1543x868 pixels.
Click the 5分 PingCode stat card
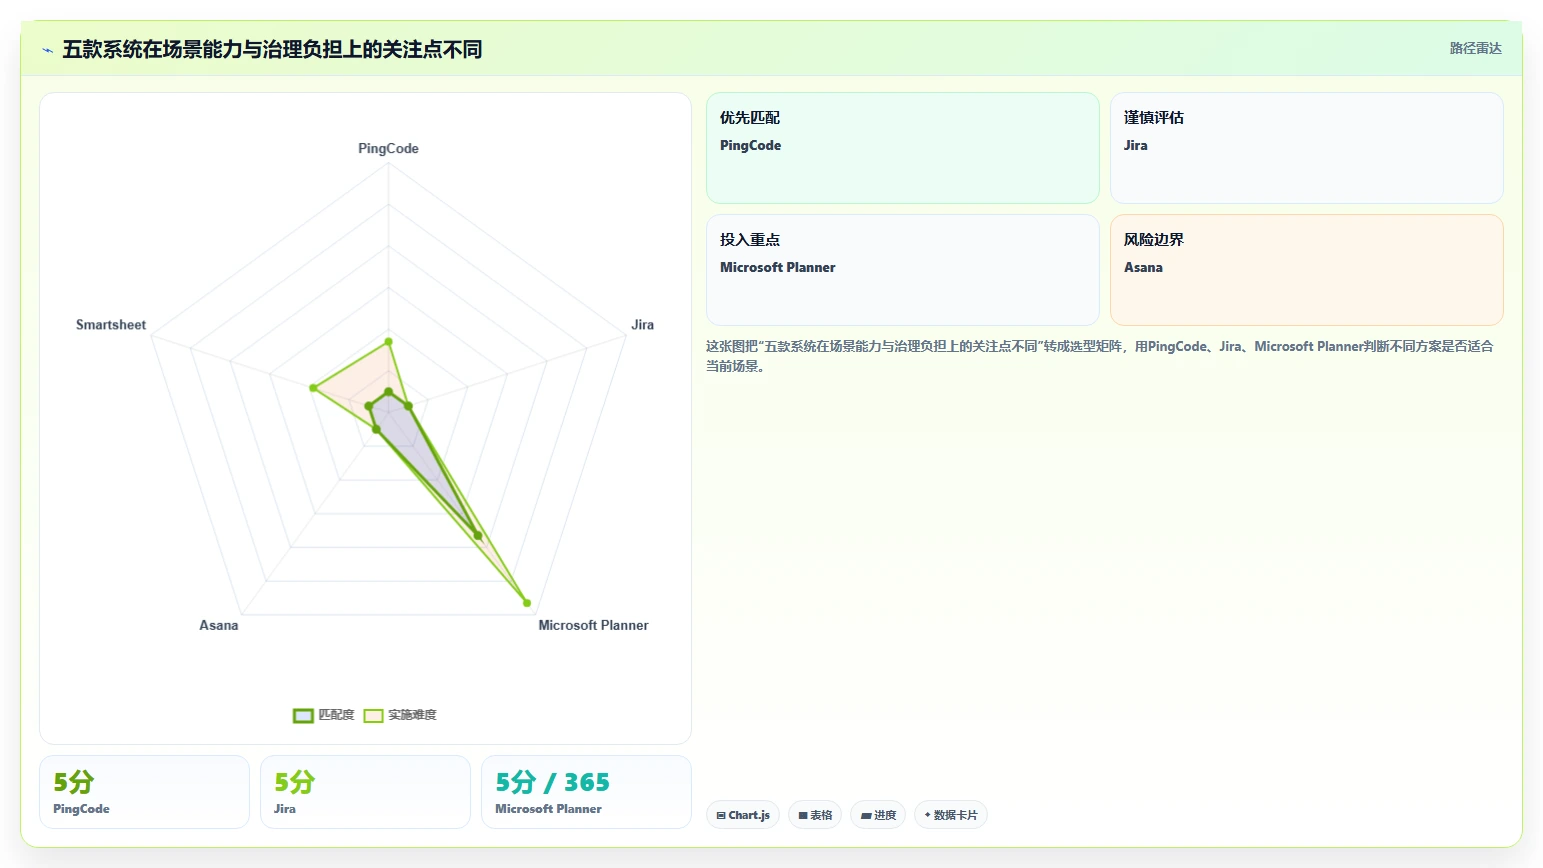144,792
